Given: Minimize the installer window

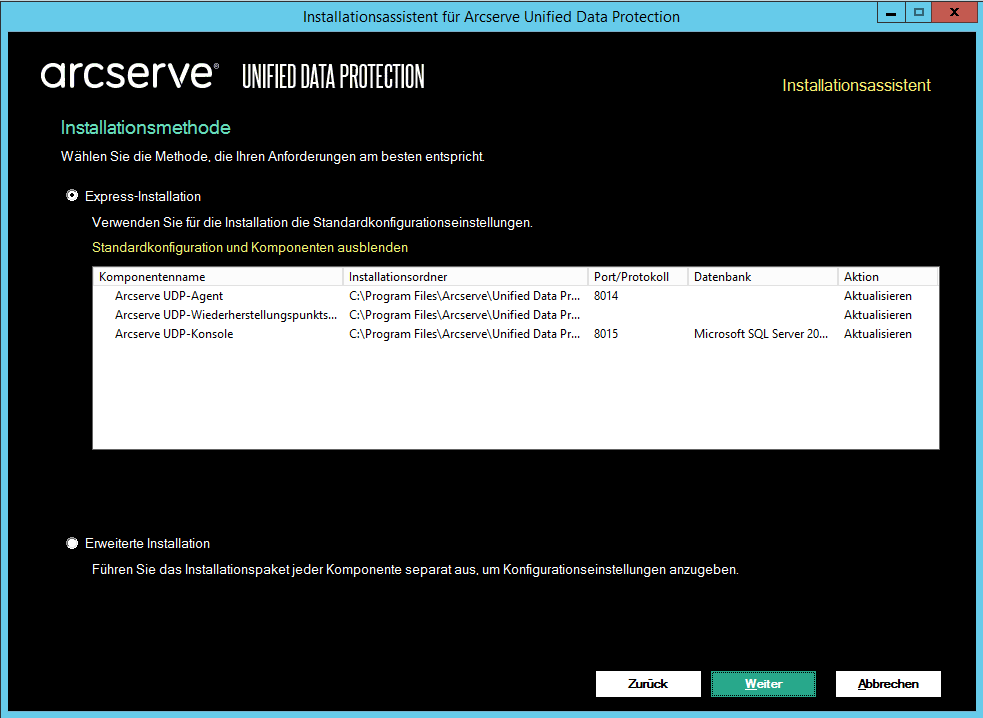Looking at the screenshot, I should [891, 13].
